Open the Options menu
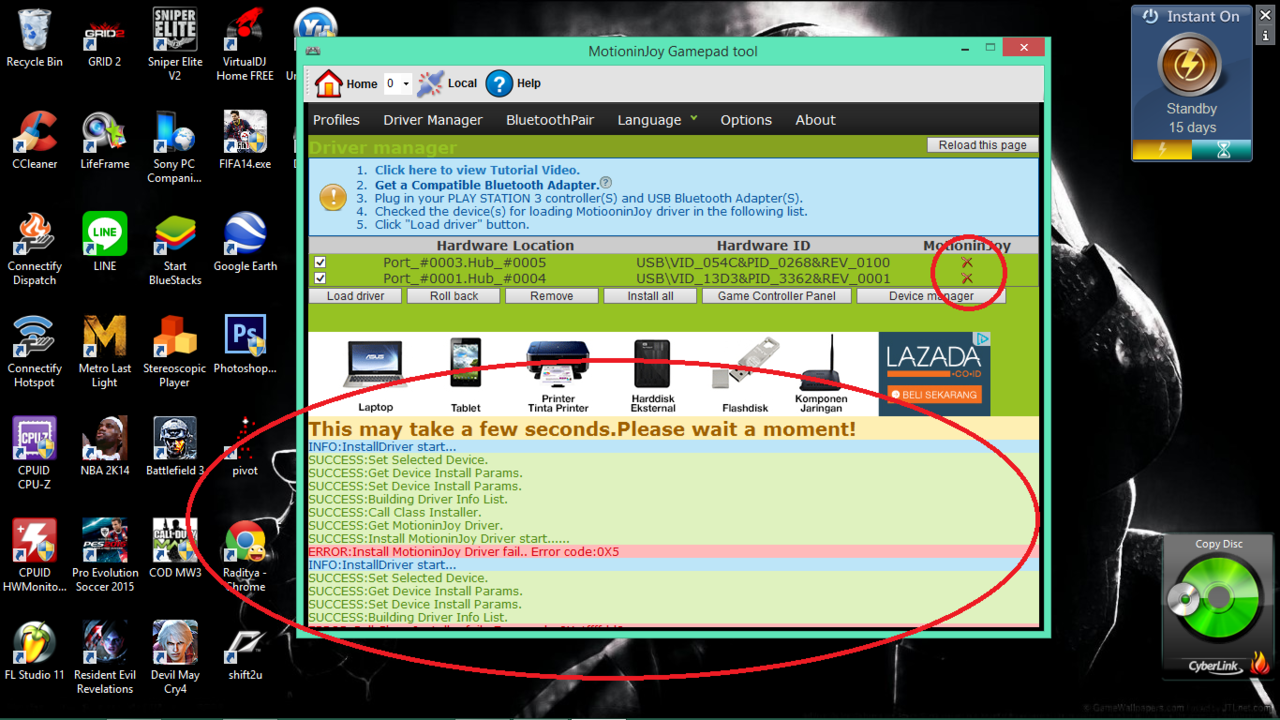The width and height of the screenshot is (1280, 720). click(746, 120)
